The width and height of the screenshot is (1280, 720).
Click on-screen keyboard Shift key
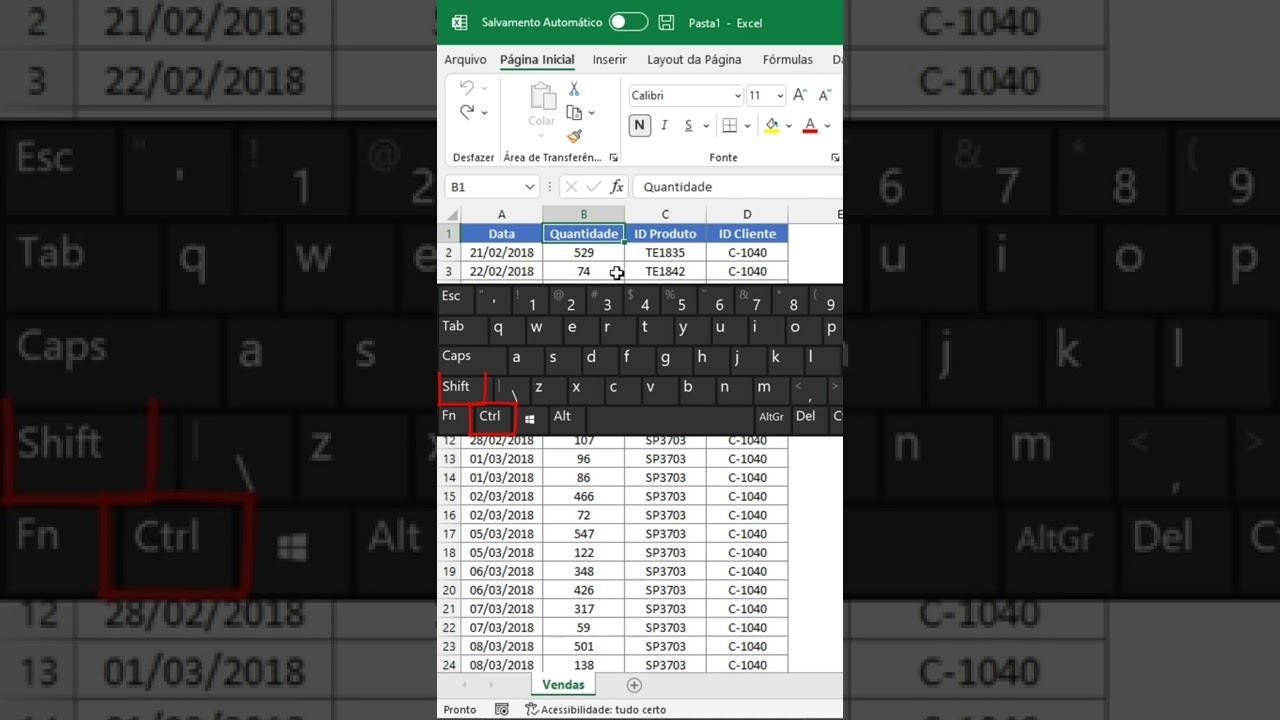pyautogui.click(x=461, y=388)
